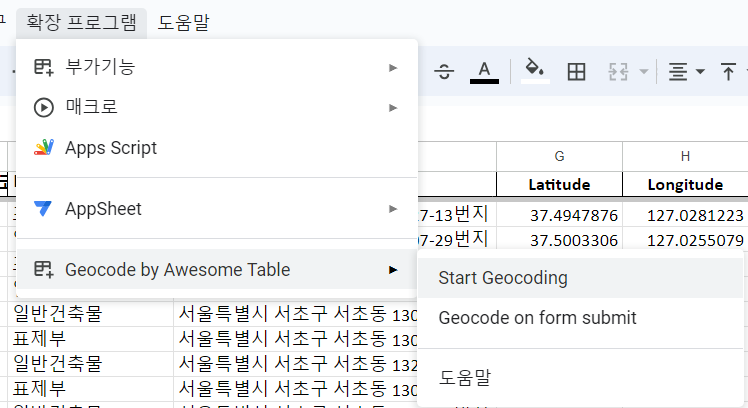Open 부가기능 submenu
The height and width of the screenshot is (408, 748).
(217, 67)
